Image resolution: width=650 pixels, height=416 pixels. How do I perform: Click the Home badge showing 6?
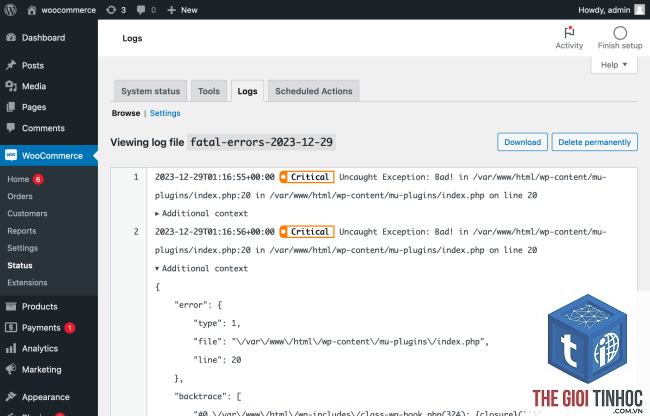(x=38, y=179)
